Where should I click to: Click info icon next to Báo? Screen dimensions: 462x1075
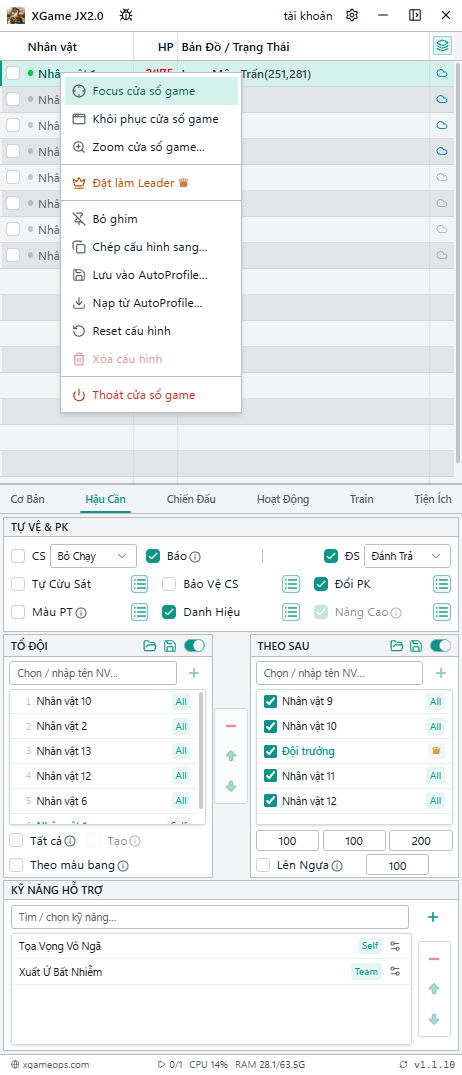point(196,557)
